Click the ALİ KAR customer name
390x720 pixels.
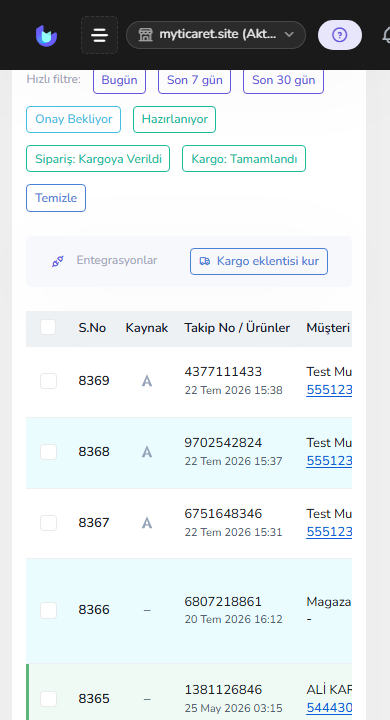329,690
